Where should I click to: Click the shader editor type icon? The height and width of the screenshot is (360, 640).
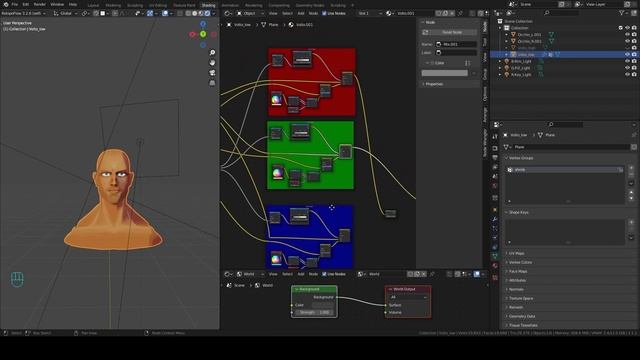(228, 13)
